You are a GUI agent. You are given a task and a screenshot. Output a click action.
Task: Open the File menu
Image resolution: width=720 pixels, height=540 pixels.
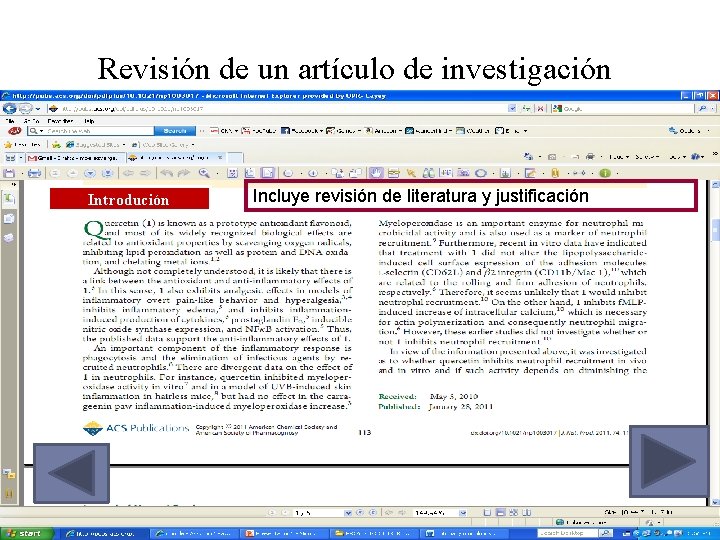coord(9,121)
